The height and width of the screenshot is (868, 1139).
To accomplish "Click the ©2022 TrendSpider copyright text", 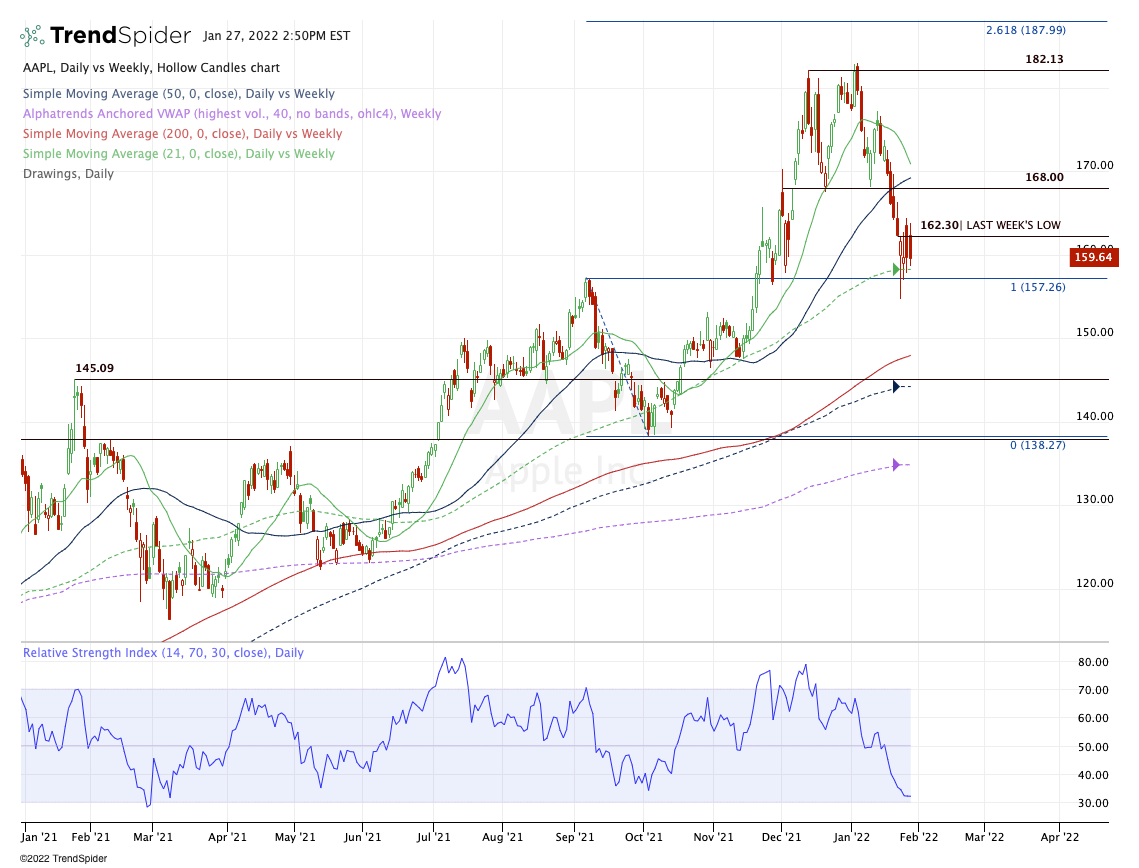I will [x=63, y=859].
